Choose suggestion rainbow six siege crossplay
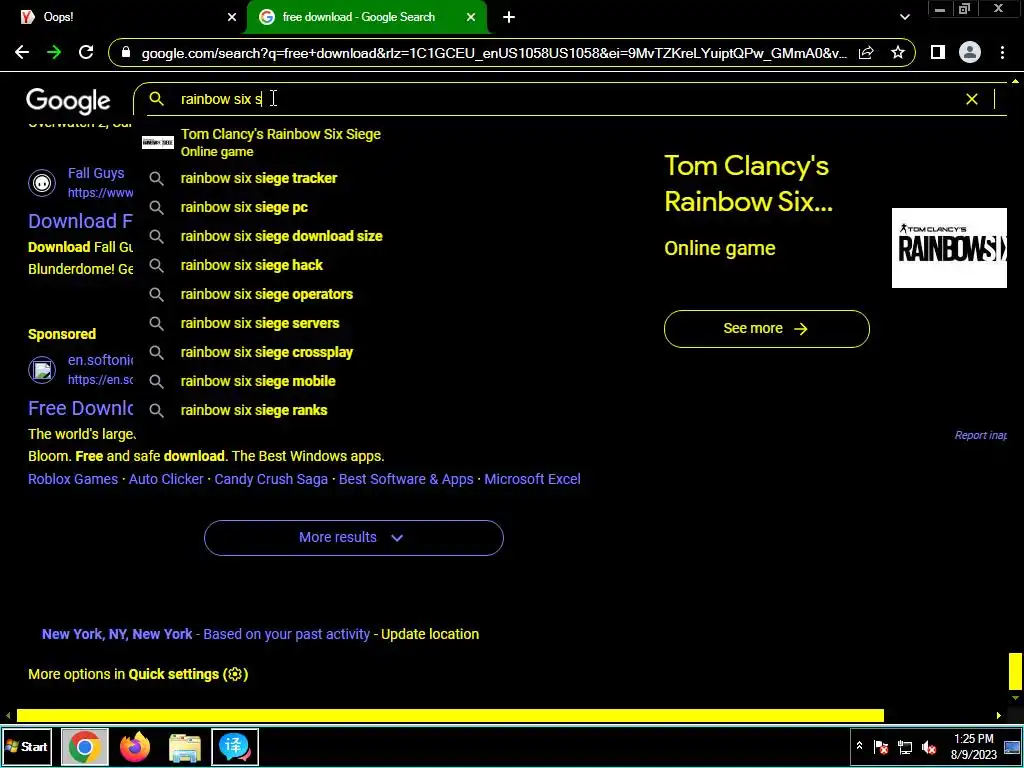The width and height of the screenshot is (1024, 768). [266, 352]
